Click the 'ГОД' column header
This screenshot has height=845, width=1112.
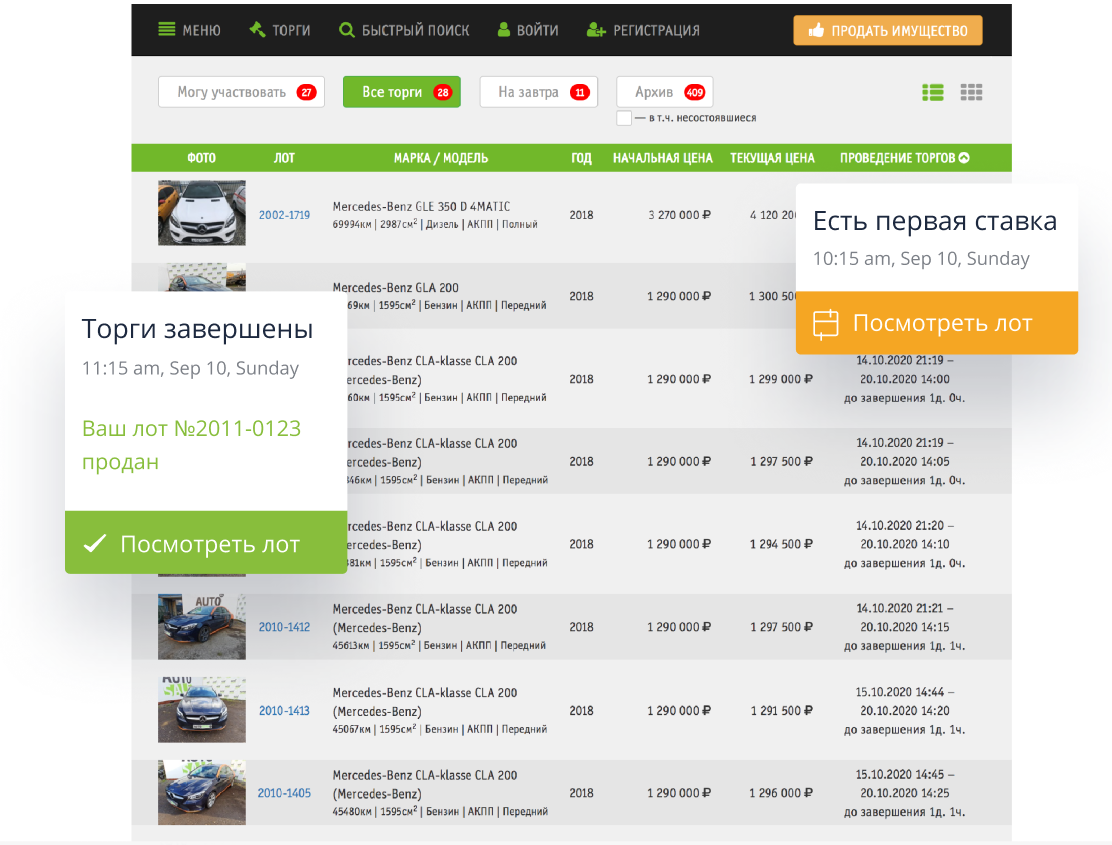click(x=581, y=157)
